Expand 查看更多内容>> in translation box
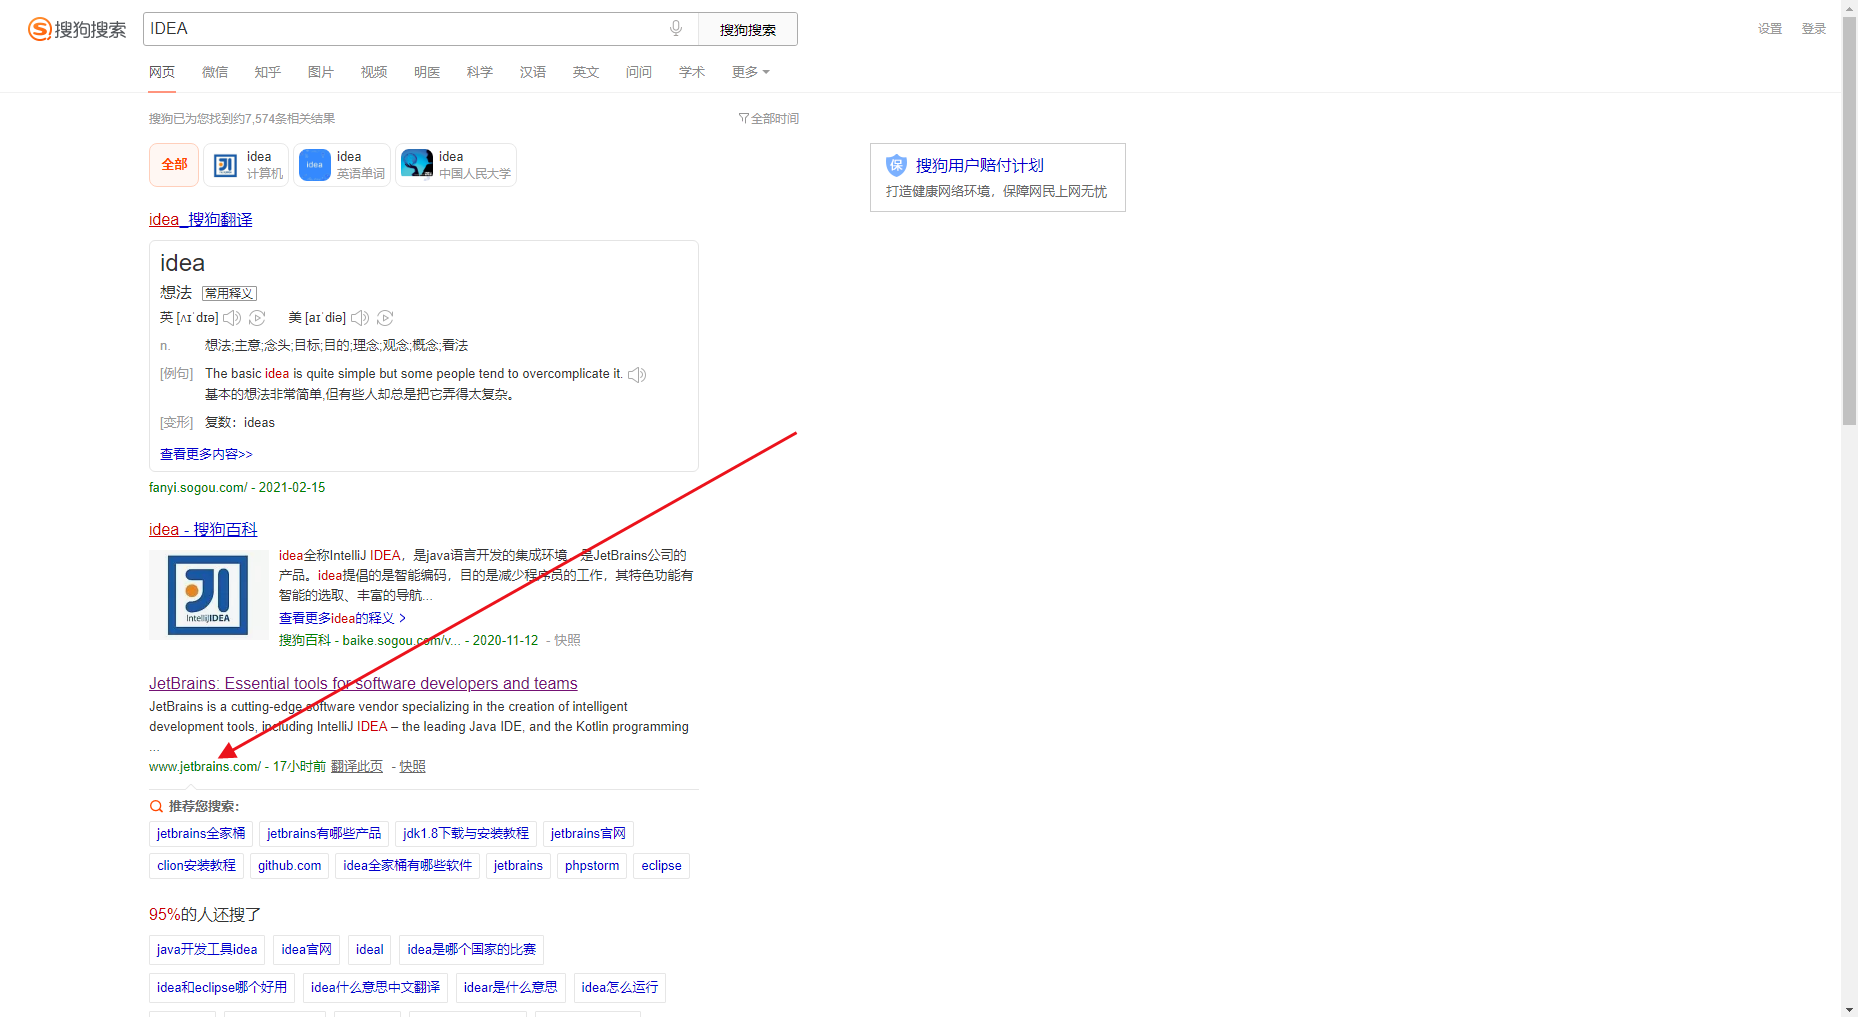Viewport: 1858px width, 1019px height. 206,454
